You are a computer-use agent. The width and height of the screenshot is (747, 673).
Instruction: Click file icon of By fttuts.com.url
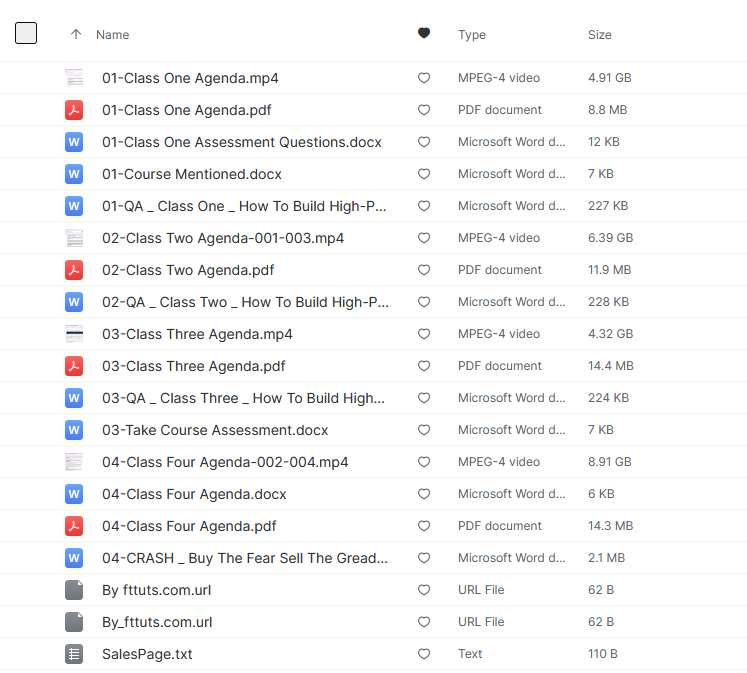(74, 590)
